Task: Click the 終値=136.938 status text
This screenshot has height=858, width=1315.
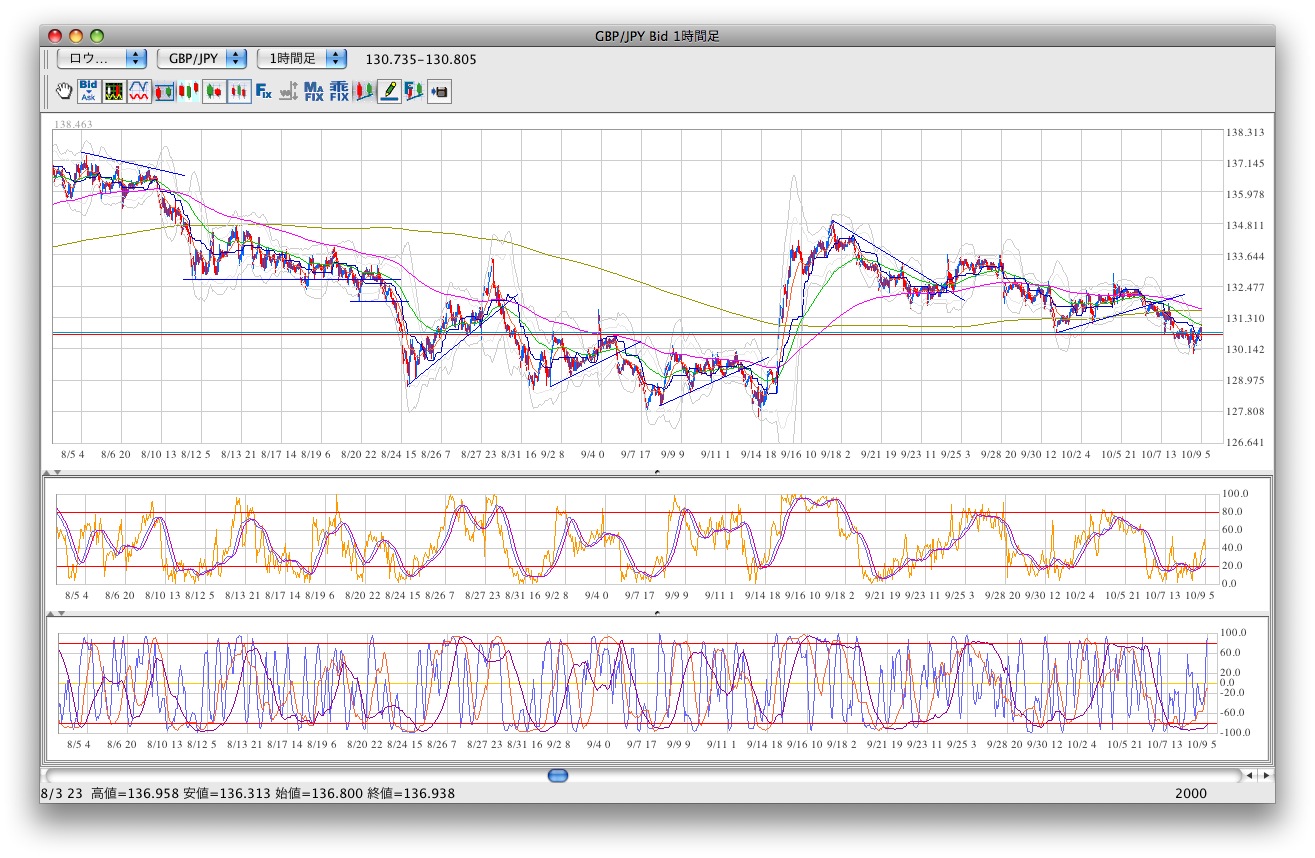Action: pyautogui.click(x=412, y=793)
